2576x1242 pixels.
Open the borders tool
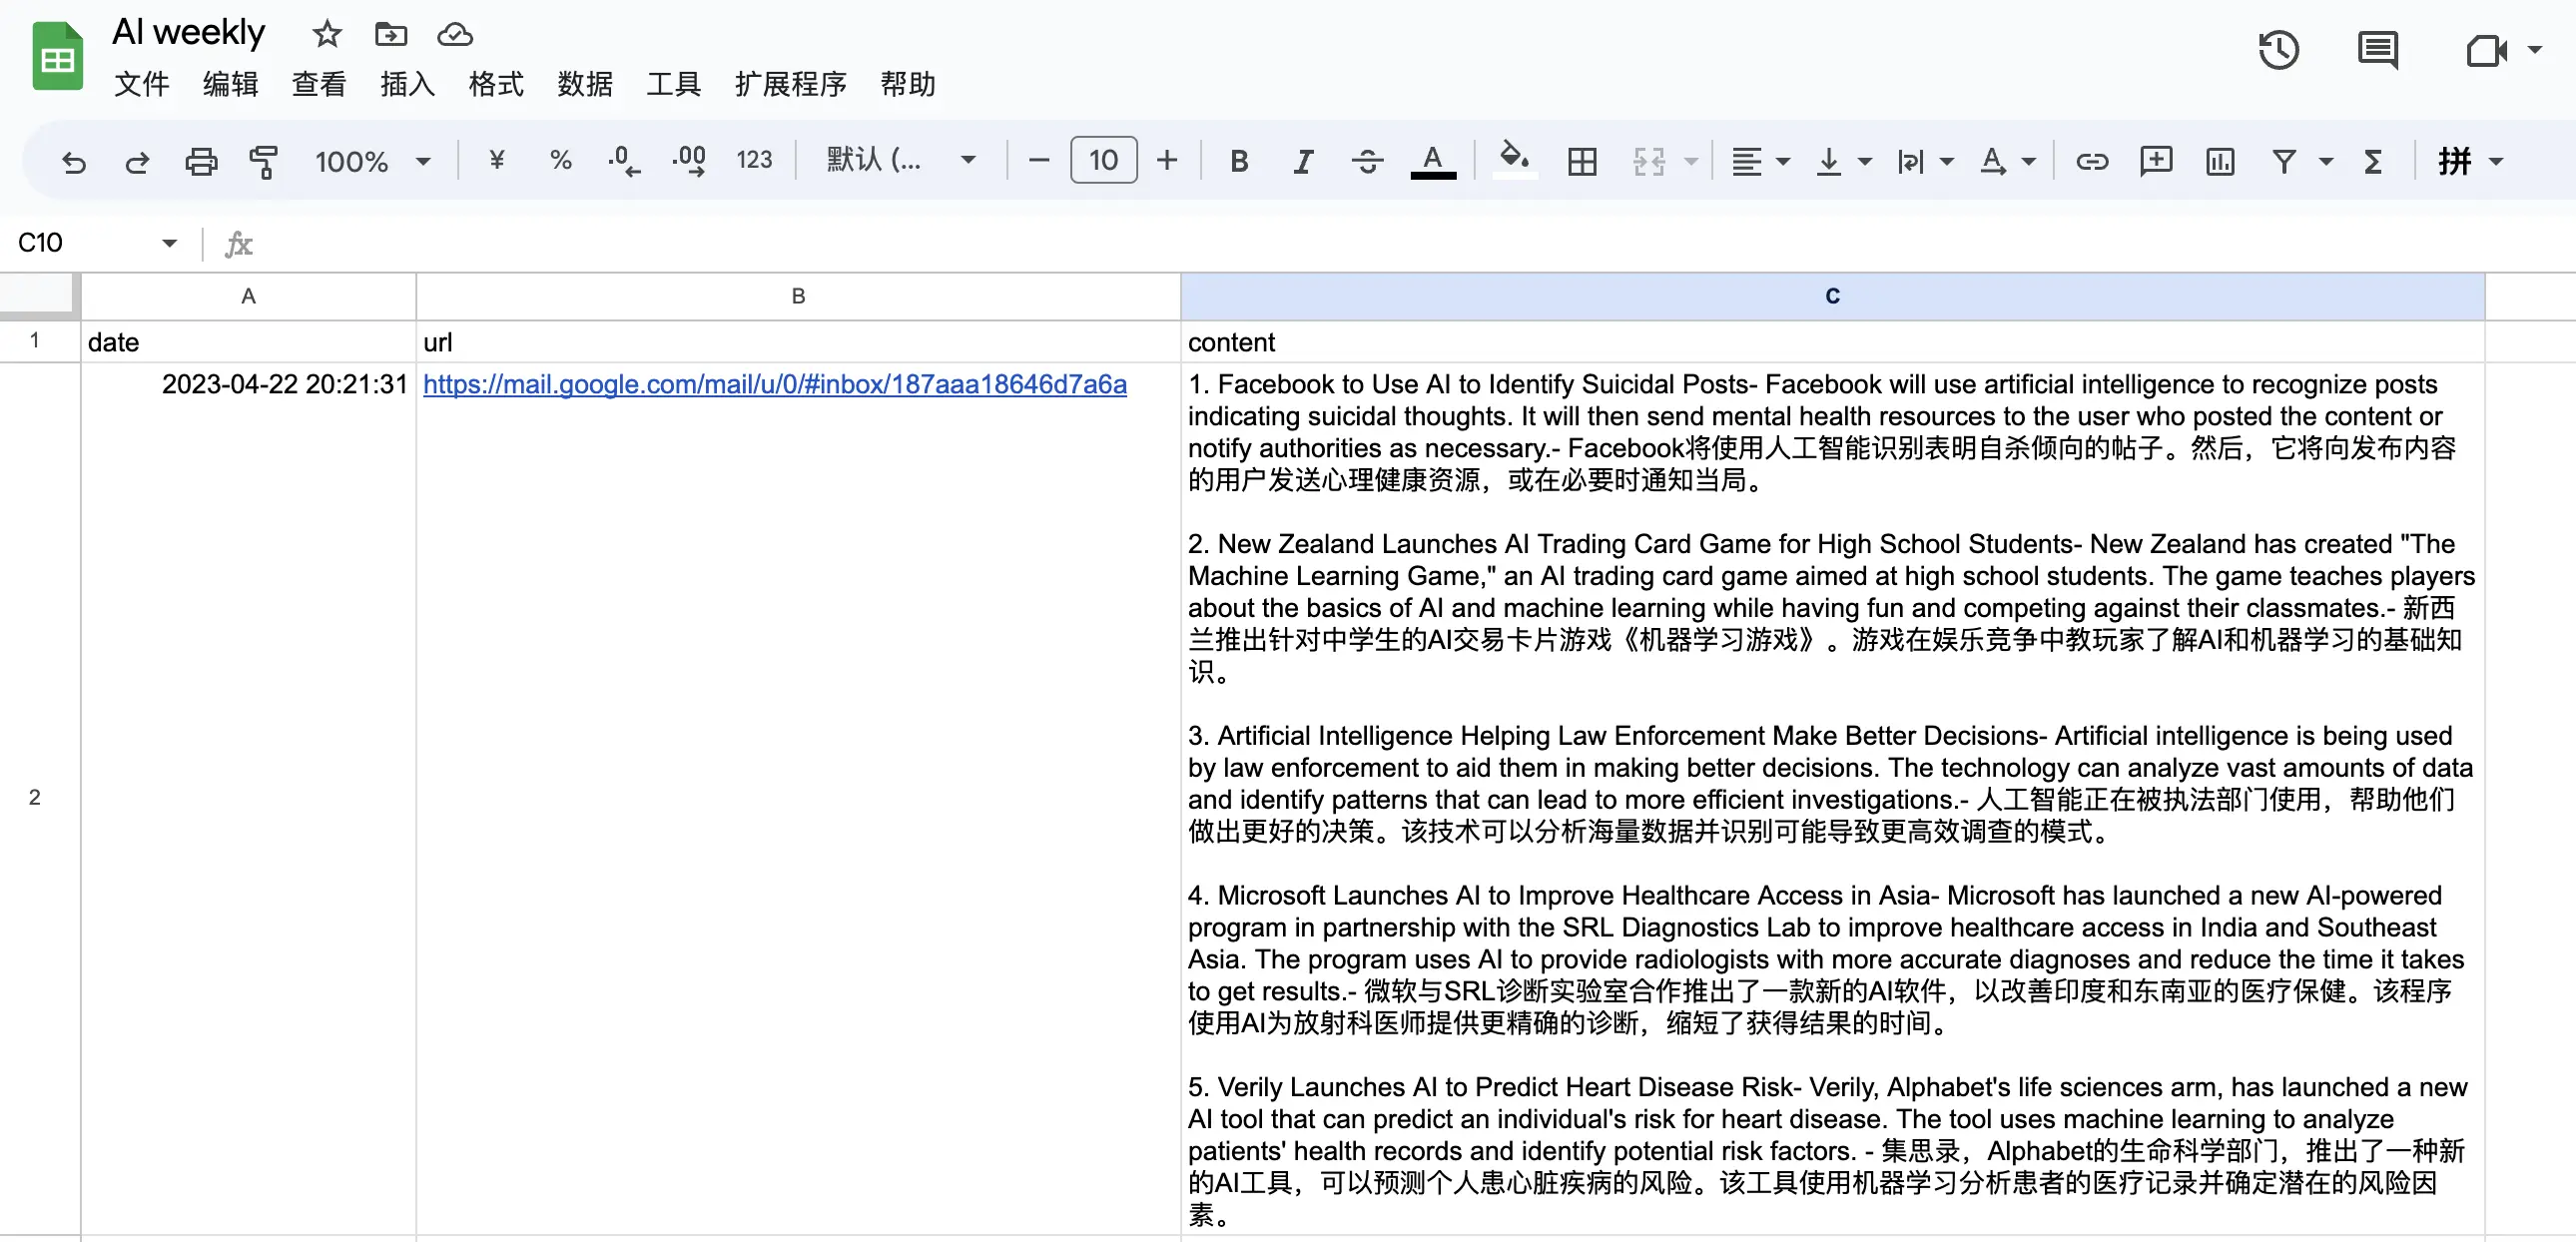(1582, 161)
